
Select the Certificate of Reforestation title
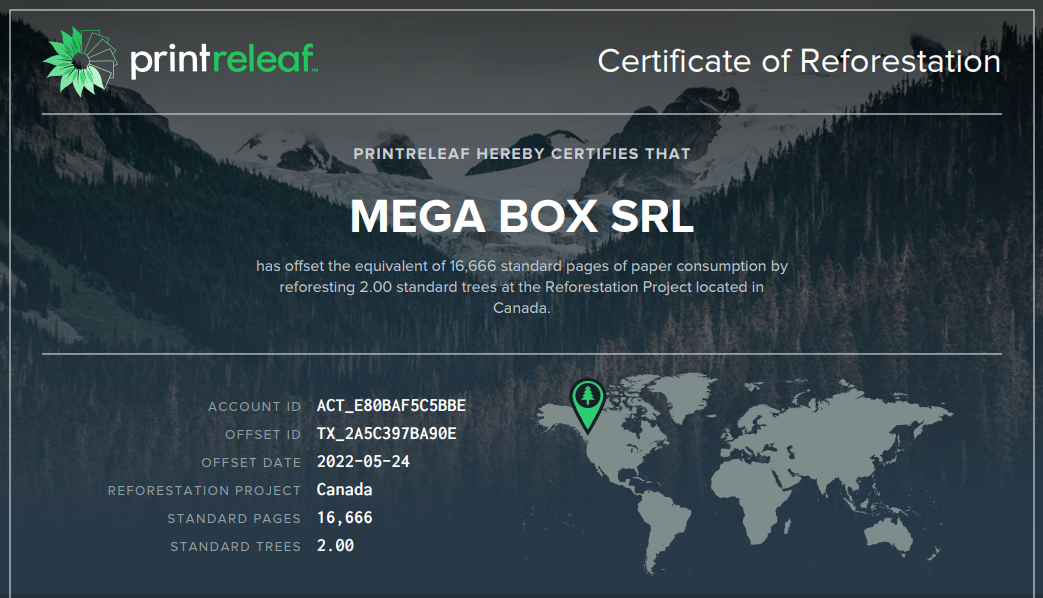click(798, 61)
